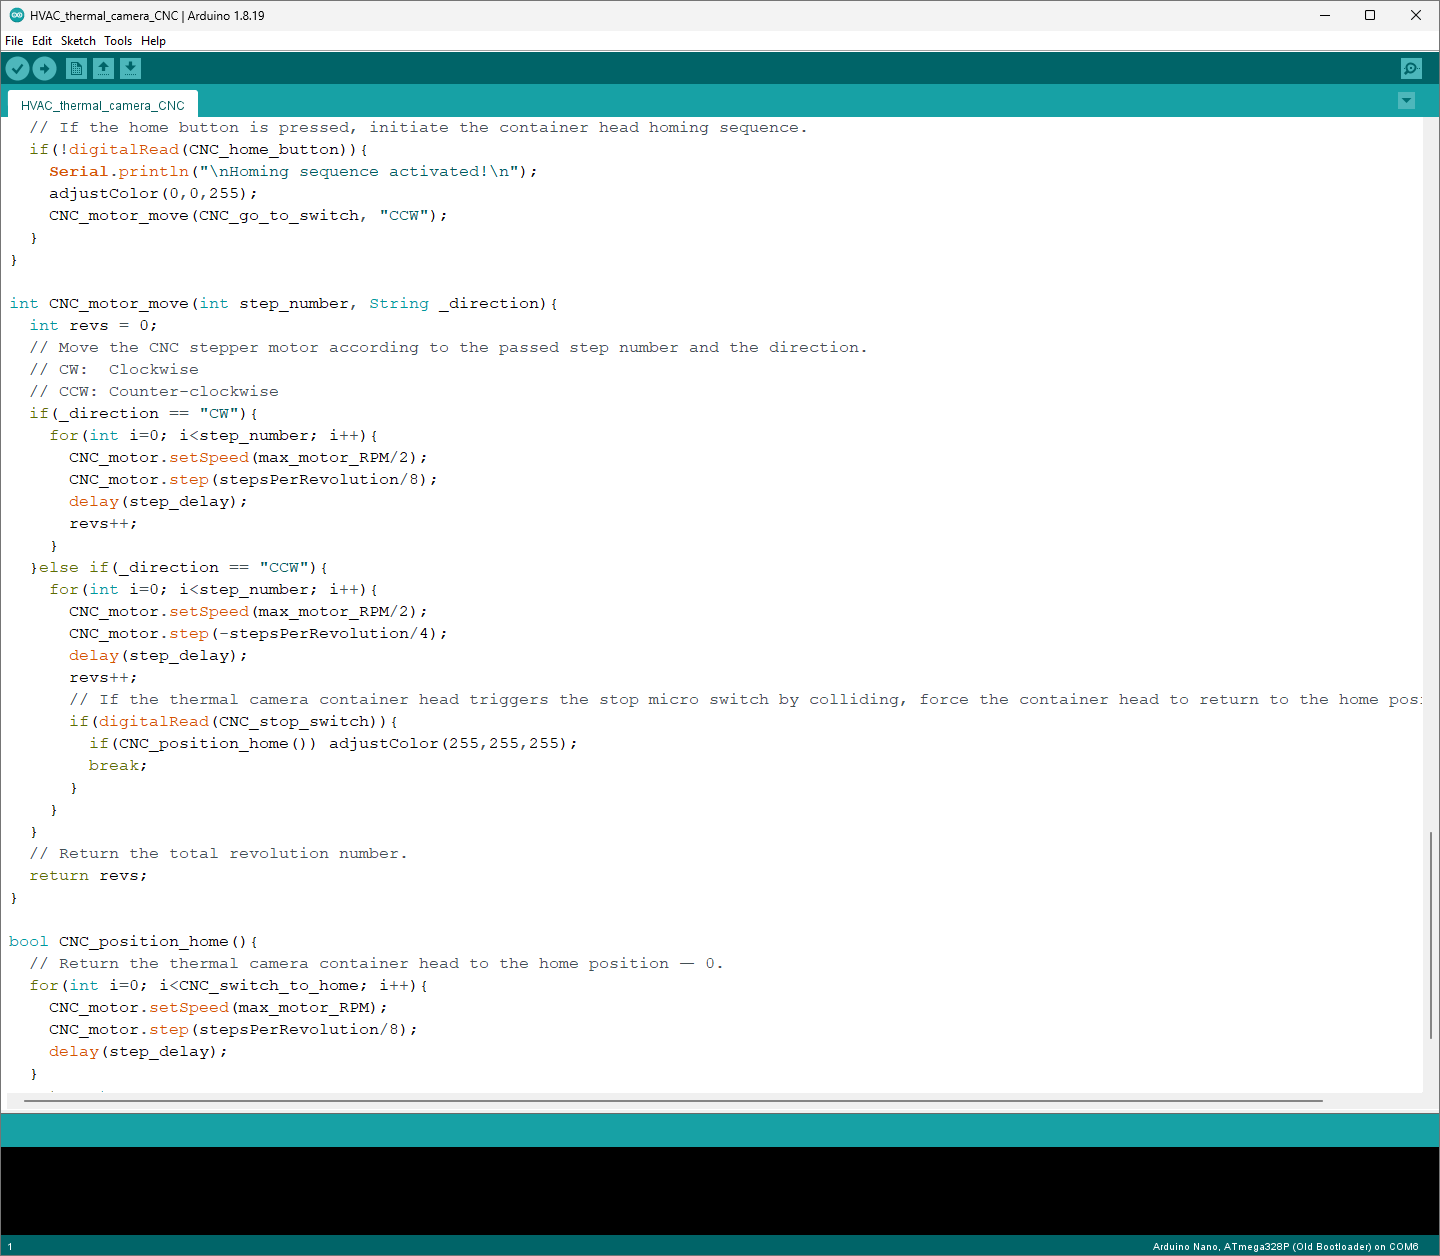Image resolution: width=1440 pixels, height=1256 pixels.
Task: Expand the tab options dropdown arrow
Action: pos(1406,101)
